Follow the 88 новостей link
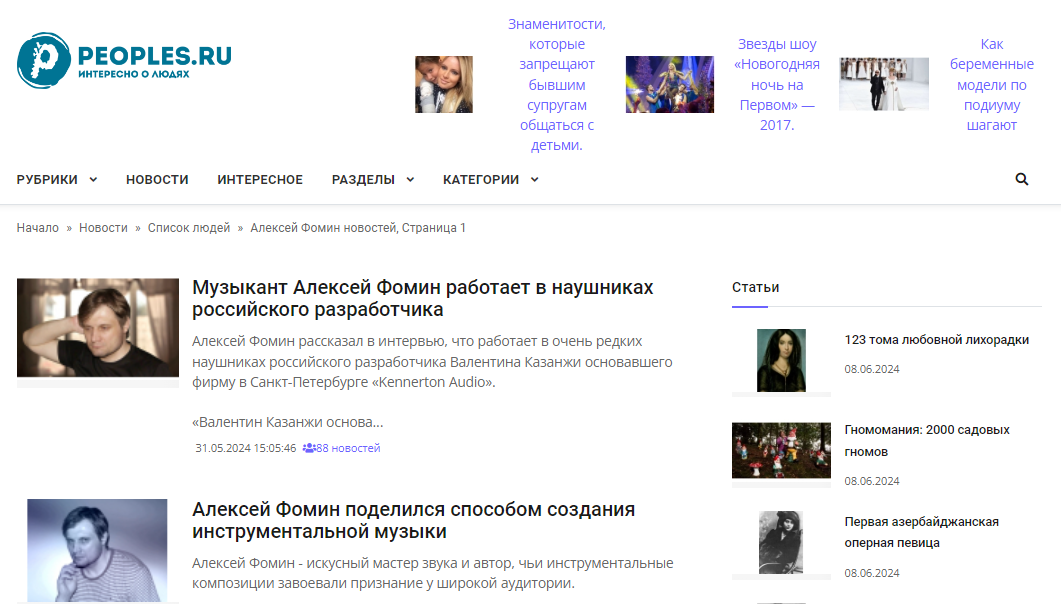Viewport: 1061px width, 604px height. tap(348, 448)
